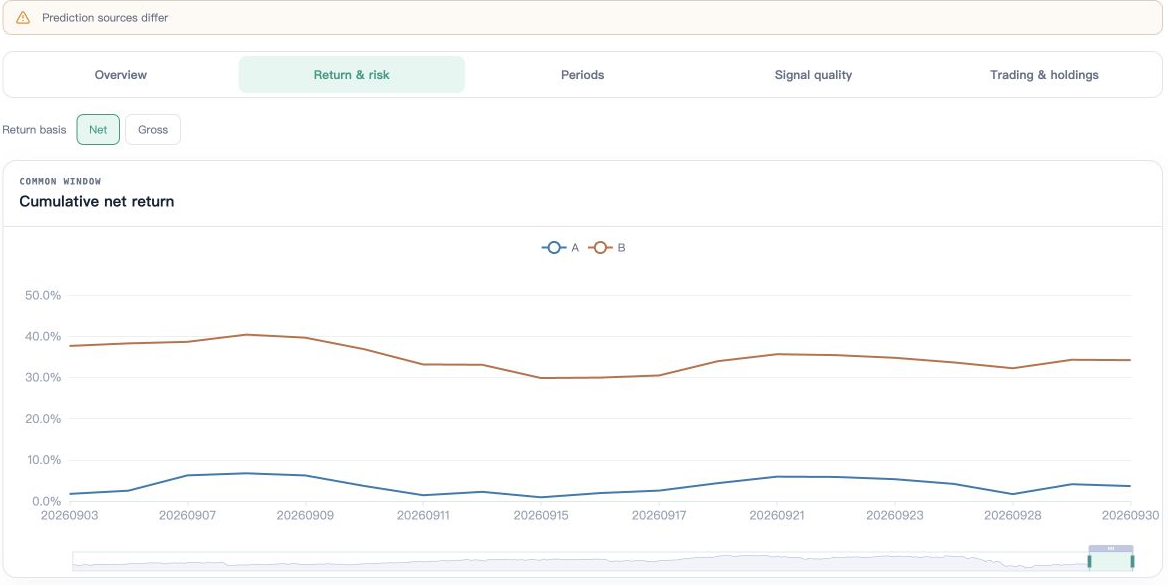
Task: Click the 20260903 axis label
Action: point(69,515)
